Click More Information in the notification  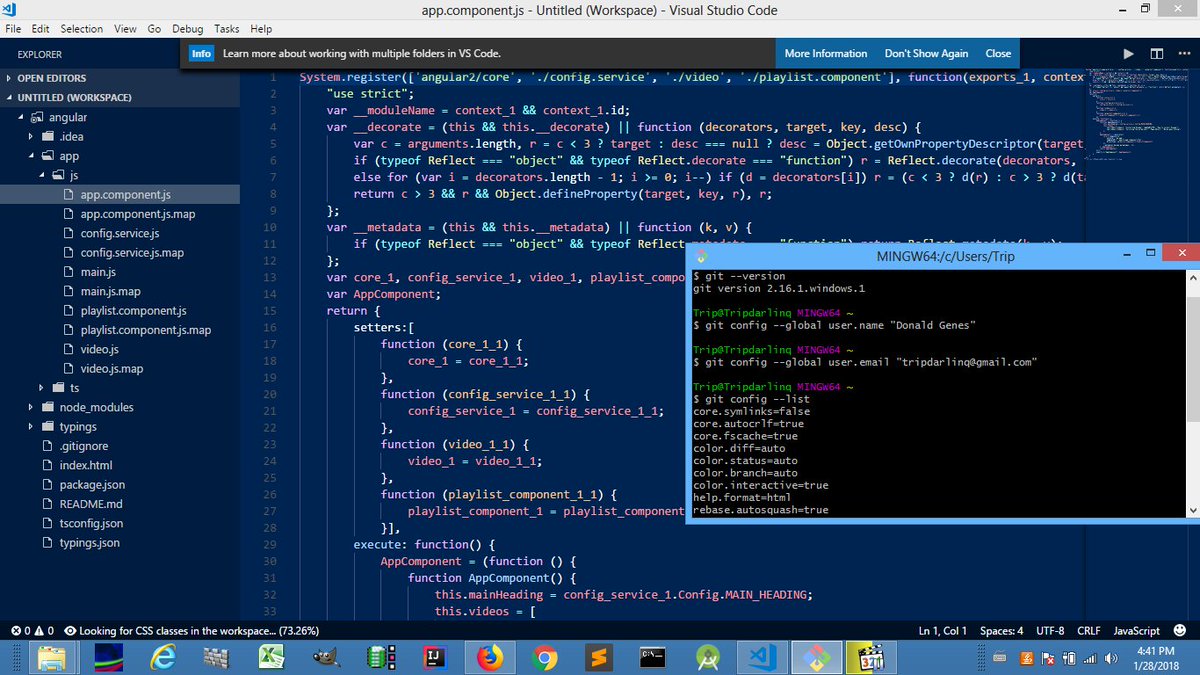(x=826, y=54)
